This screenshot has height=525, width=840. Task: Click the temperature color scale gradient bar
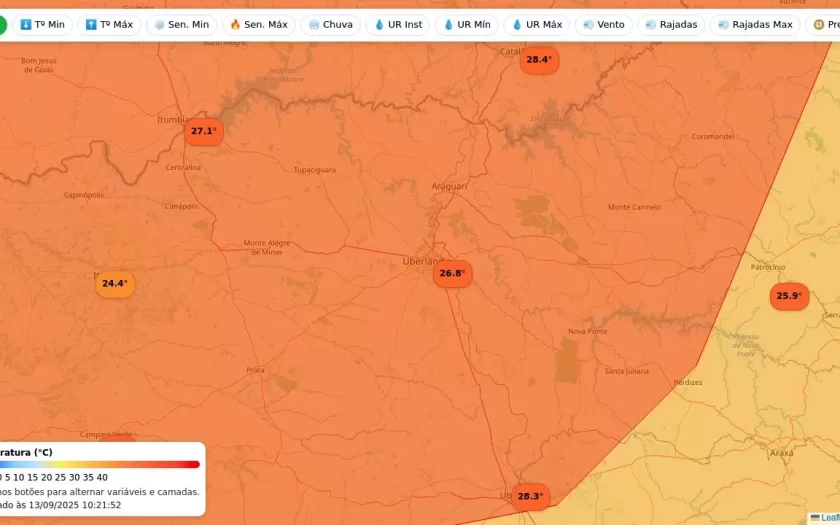(x=100, y=464)
